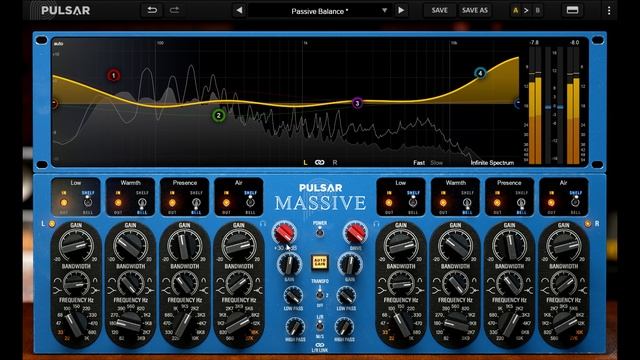Flip the L/R to M/S mode switch

[320, 326]
